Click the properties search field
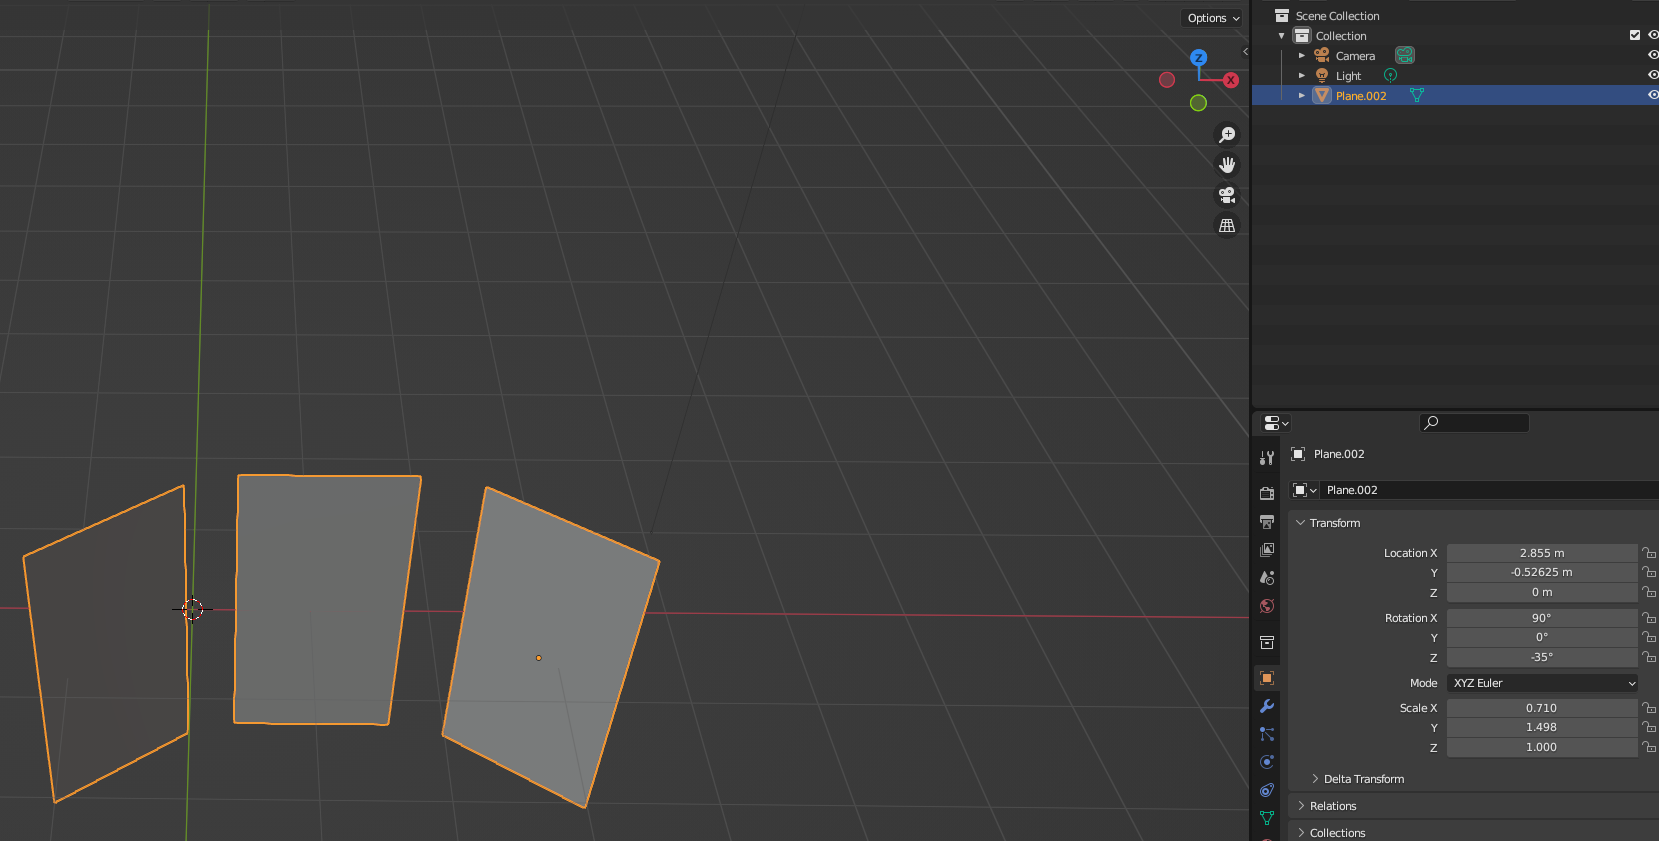The width and height of the screenshot is (1659, 841). (1474, 423)
